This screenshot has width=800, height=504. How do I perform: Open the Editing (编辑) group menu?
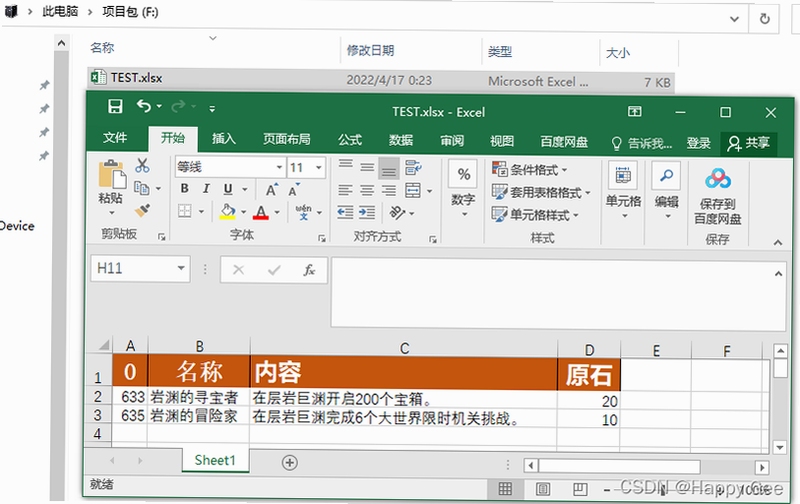click(666, 191)
